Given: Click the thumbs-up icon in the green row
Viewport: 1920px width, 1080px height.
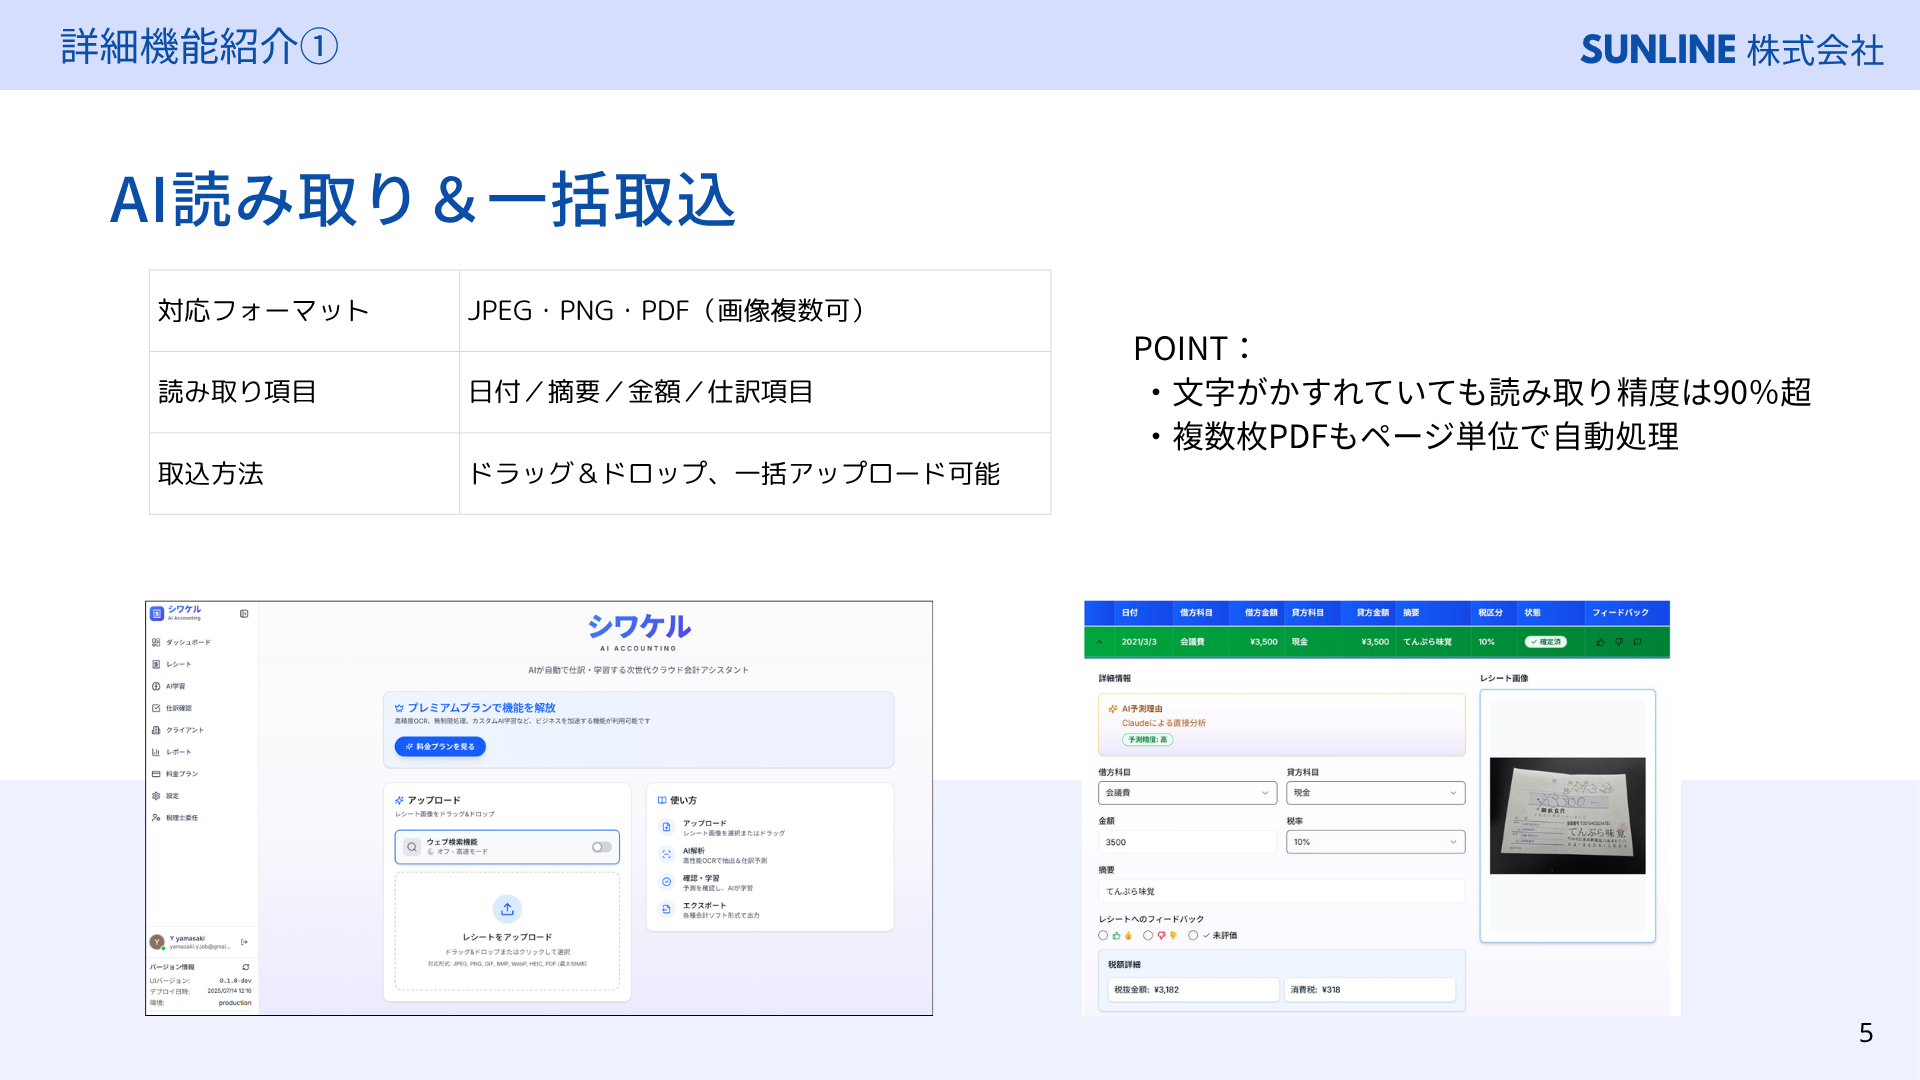Looking at the screenshot, I should point(1600,642).
